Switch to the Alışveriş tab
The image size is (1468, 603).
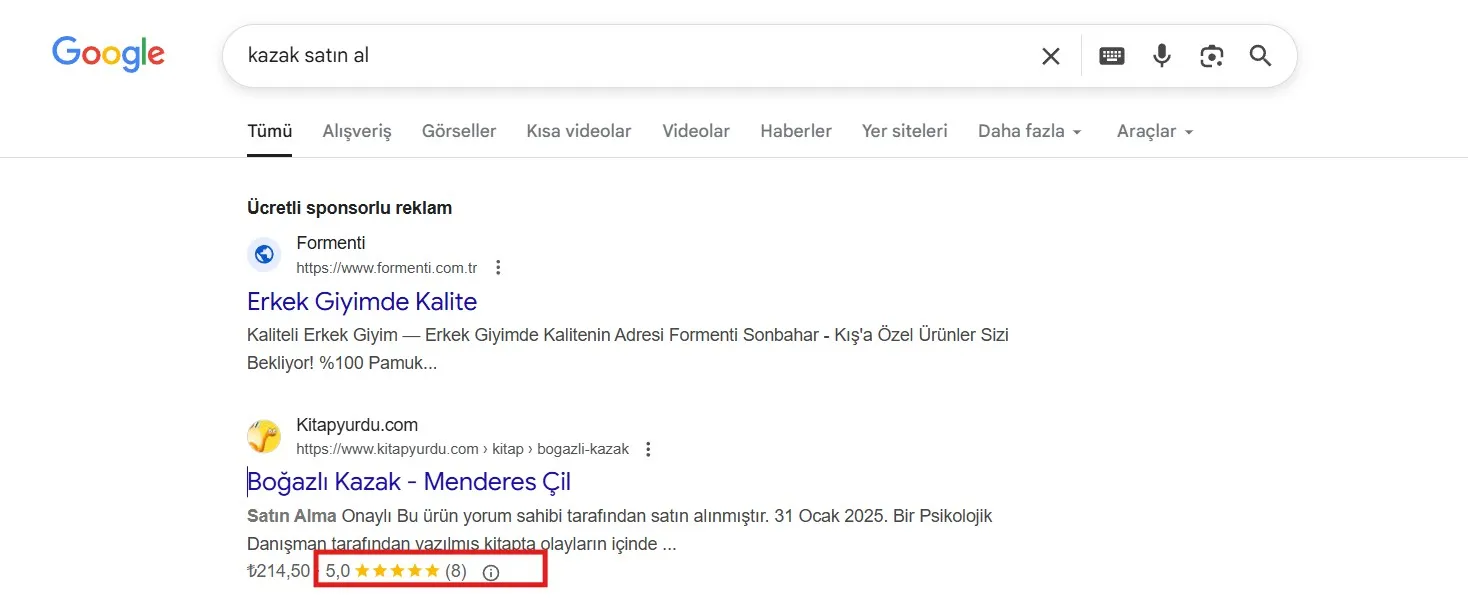point(357,131)
